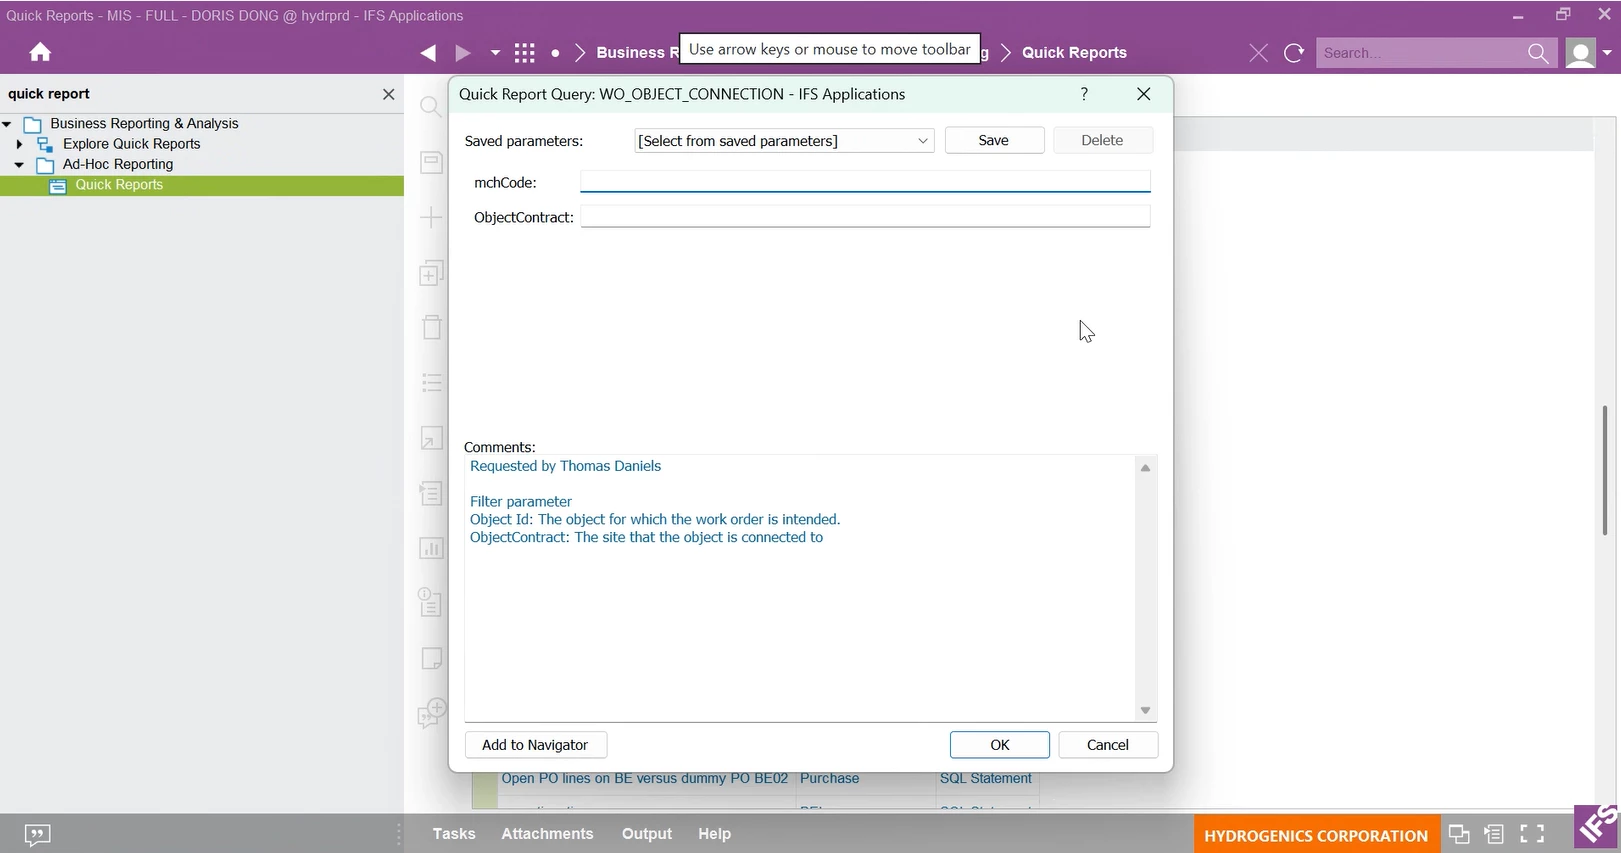Navigate forward with the right arrow
1621x853 pixels.
pos(463,53)
